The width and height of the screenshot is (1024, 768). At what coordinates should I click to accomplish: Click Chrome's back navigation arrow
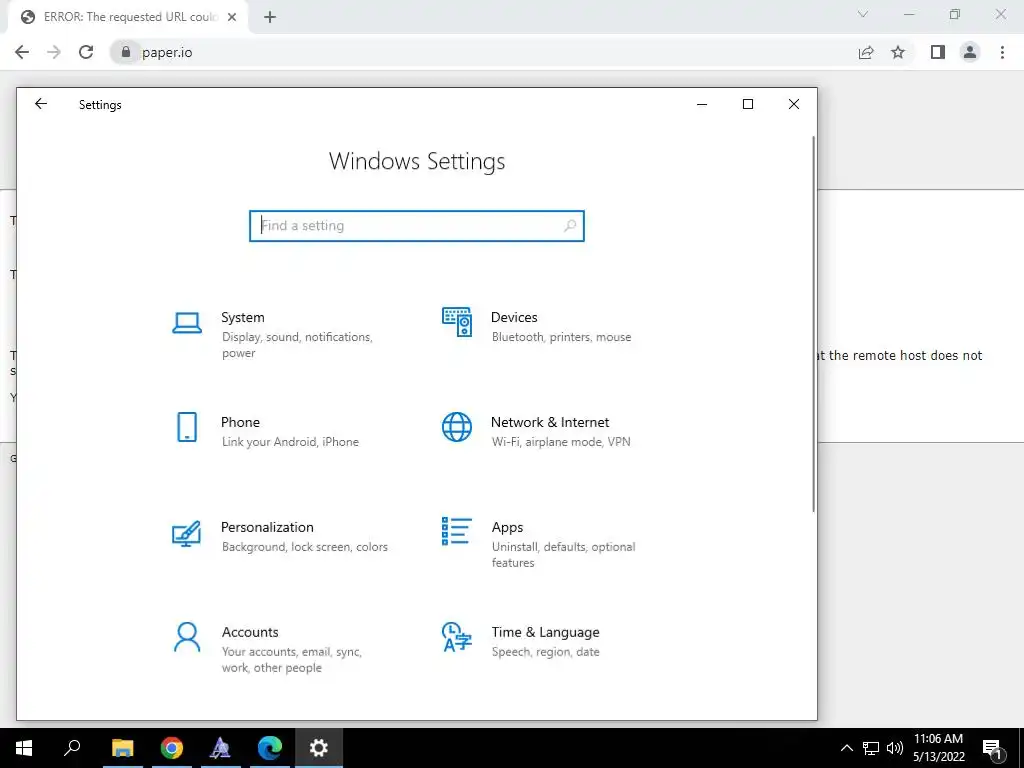tap(22, 52)
